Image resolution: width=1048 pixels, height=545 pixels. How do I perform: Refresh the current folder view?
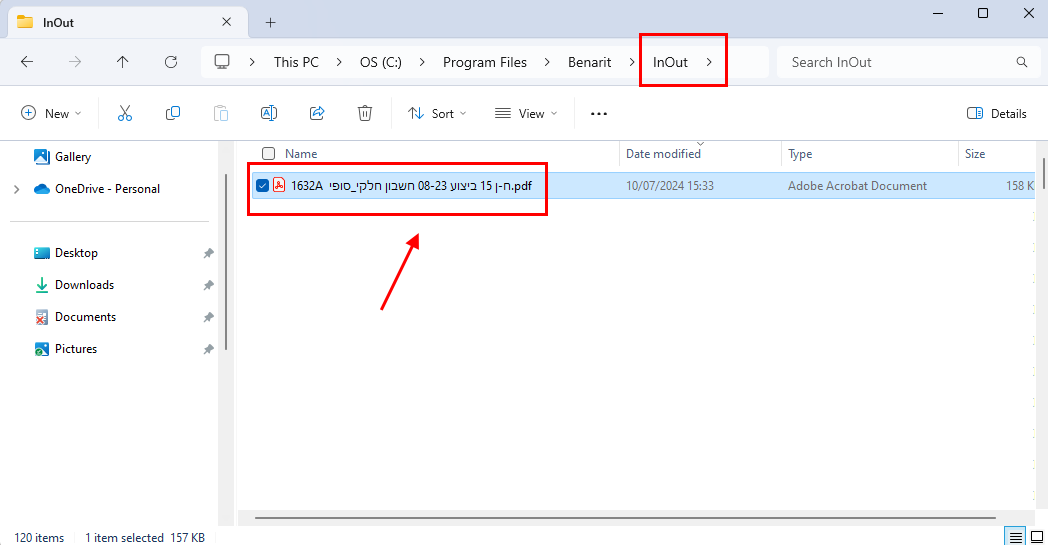[171, 62]
